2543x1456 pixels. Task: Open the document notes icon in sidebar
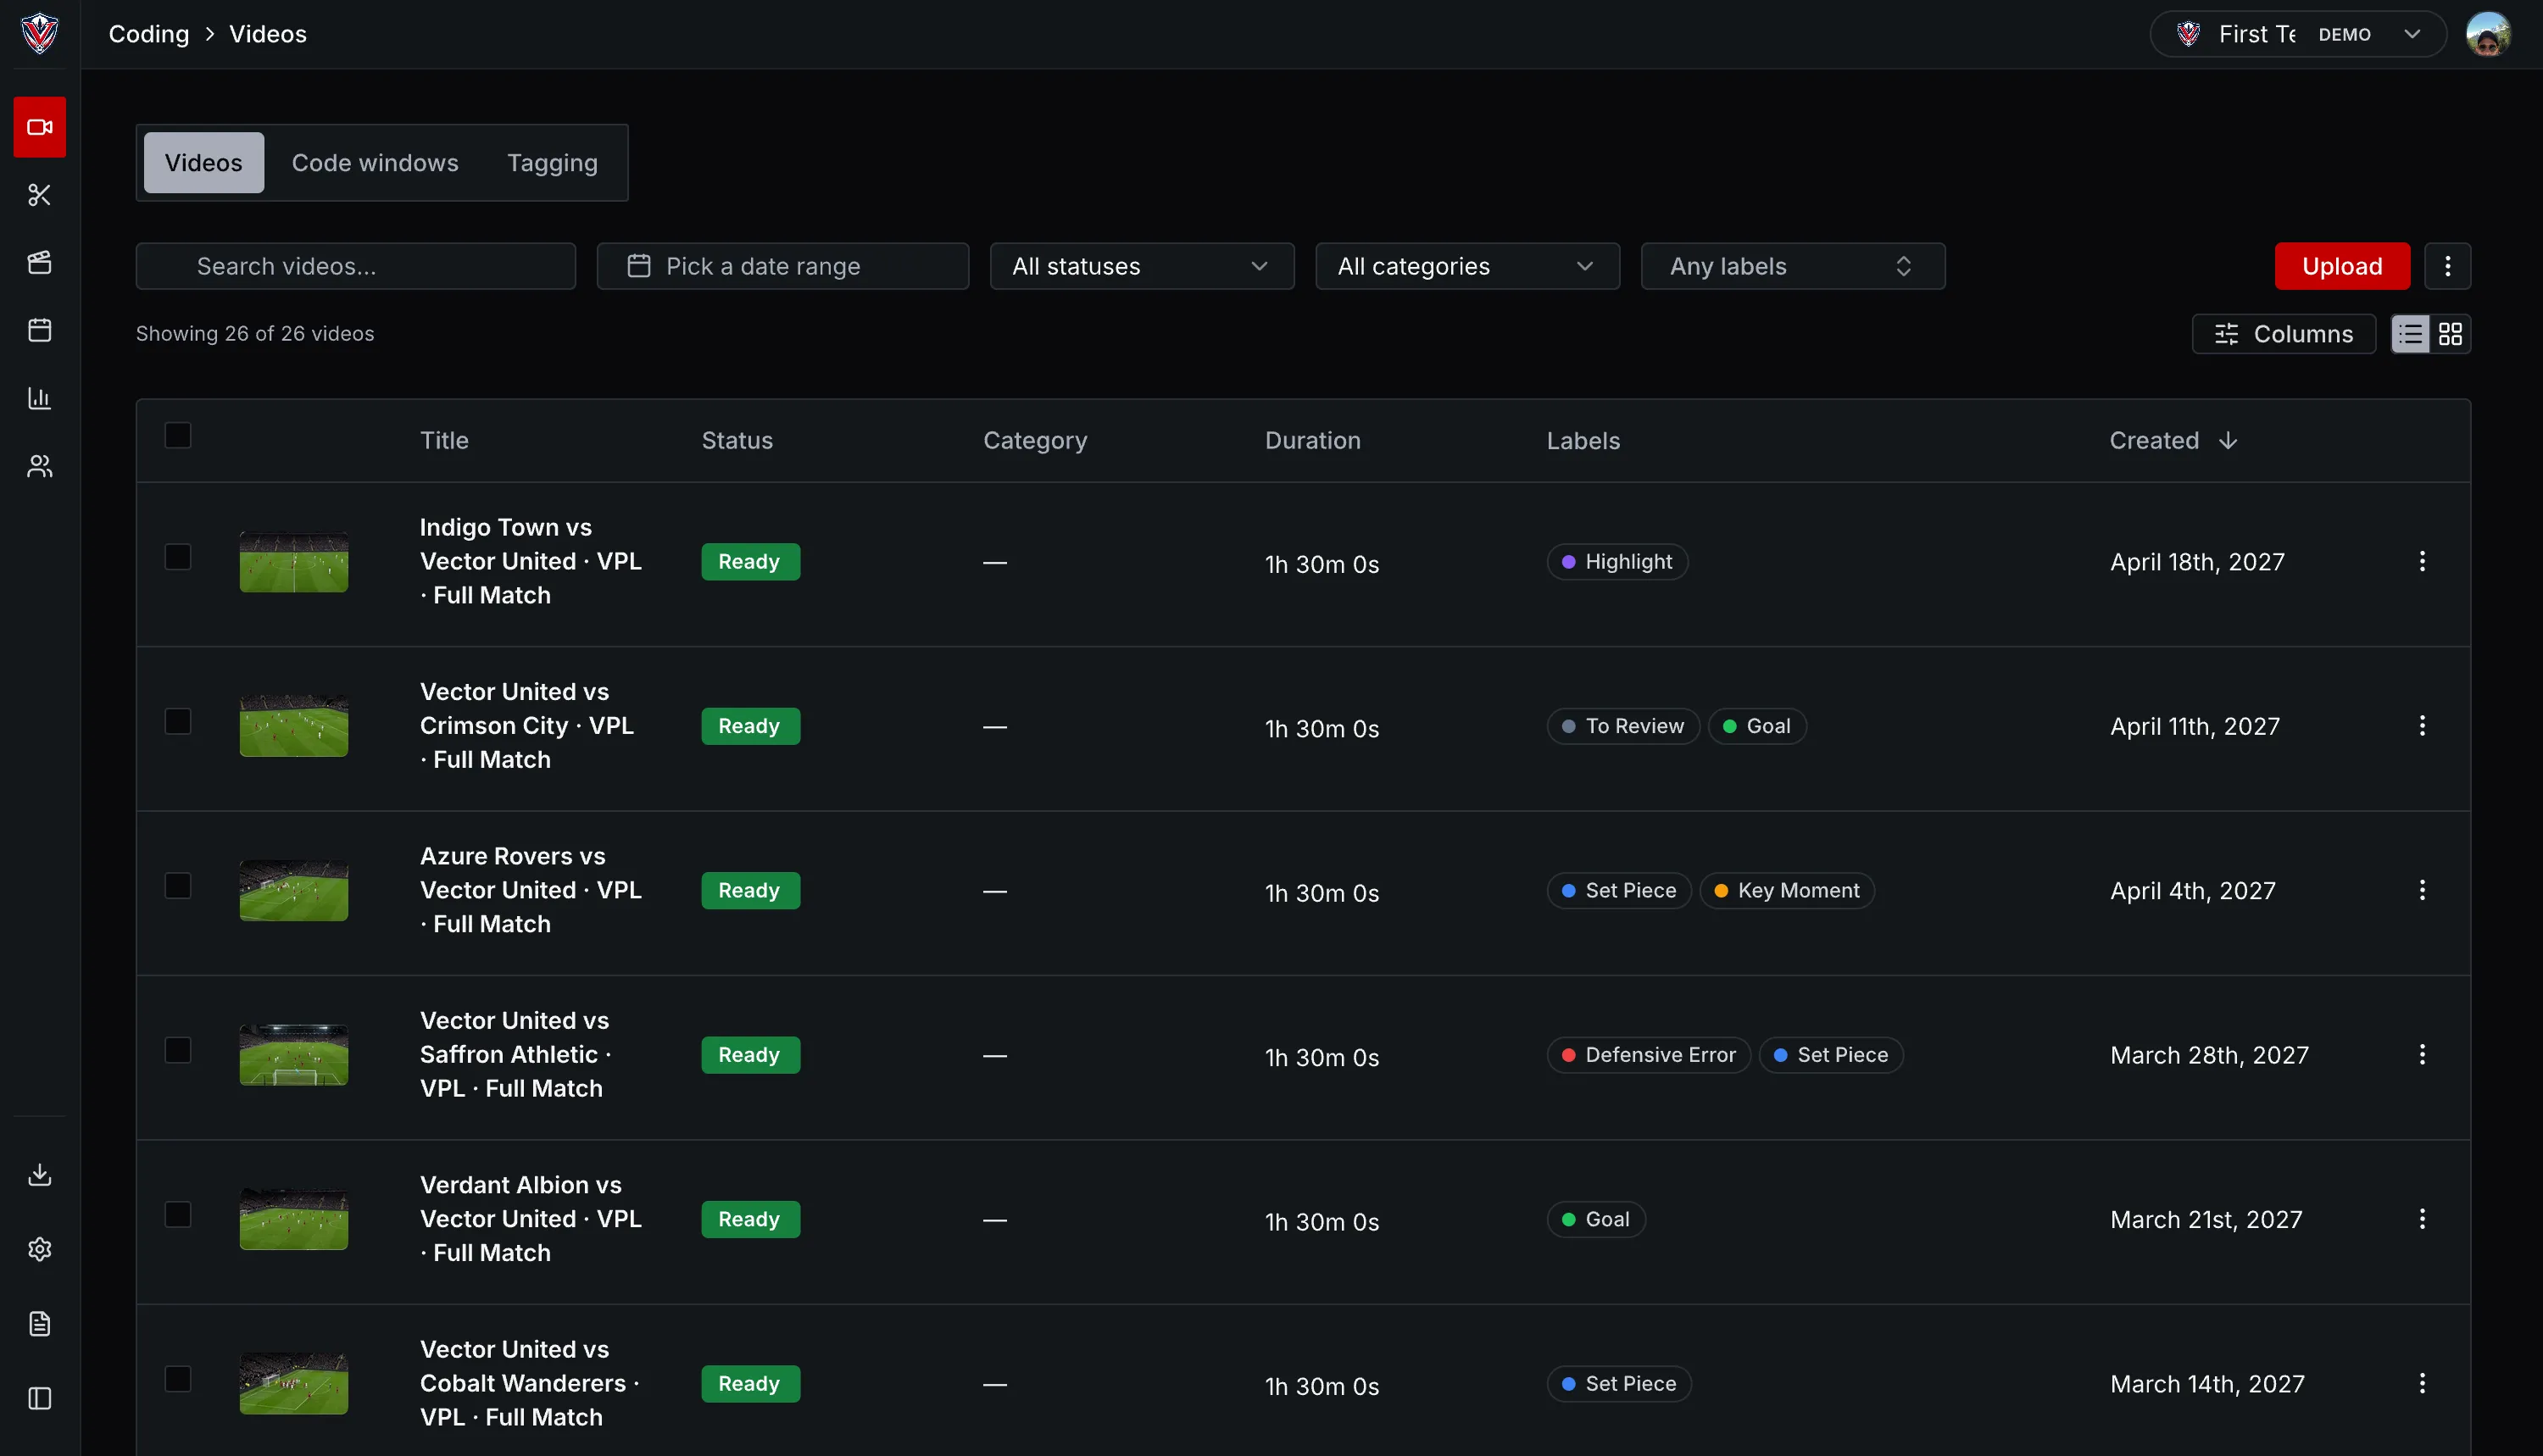[x=40, y=1324]
